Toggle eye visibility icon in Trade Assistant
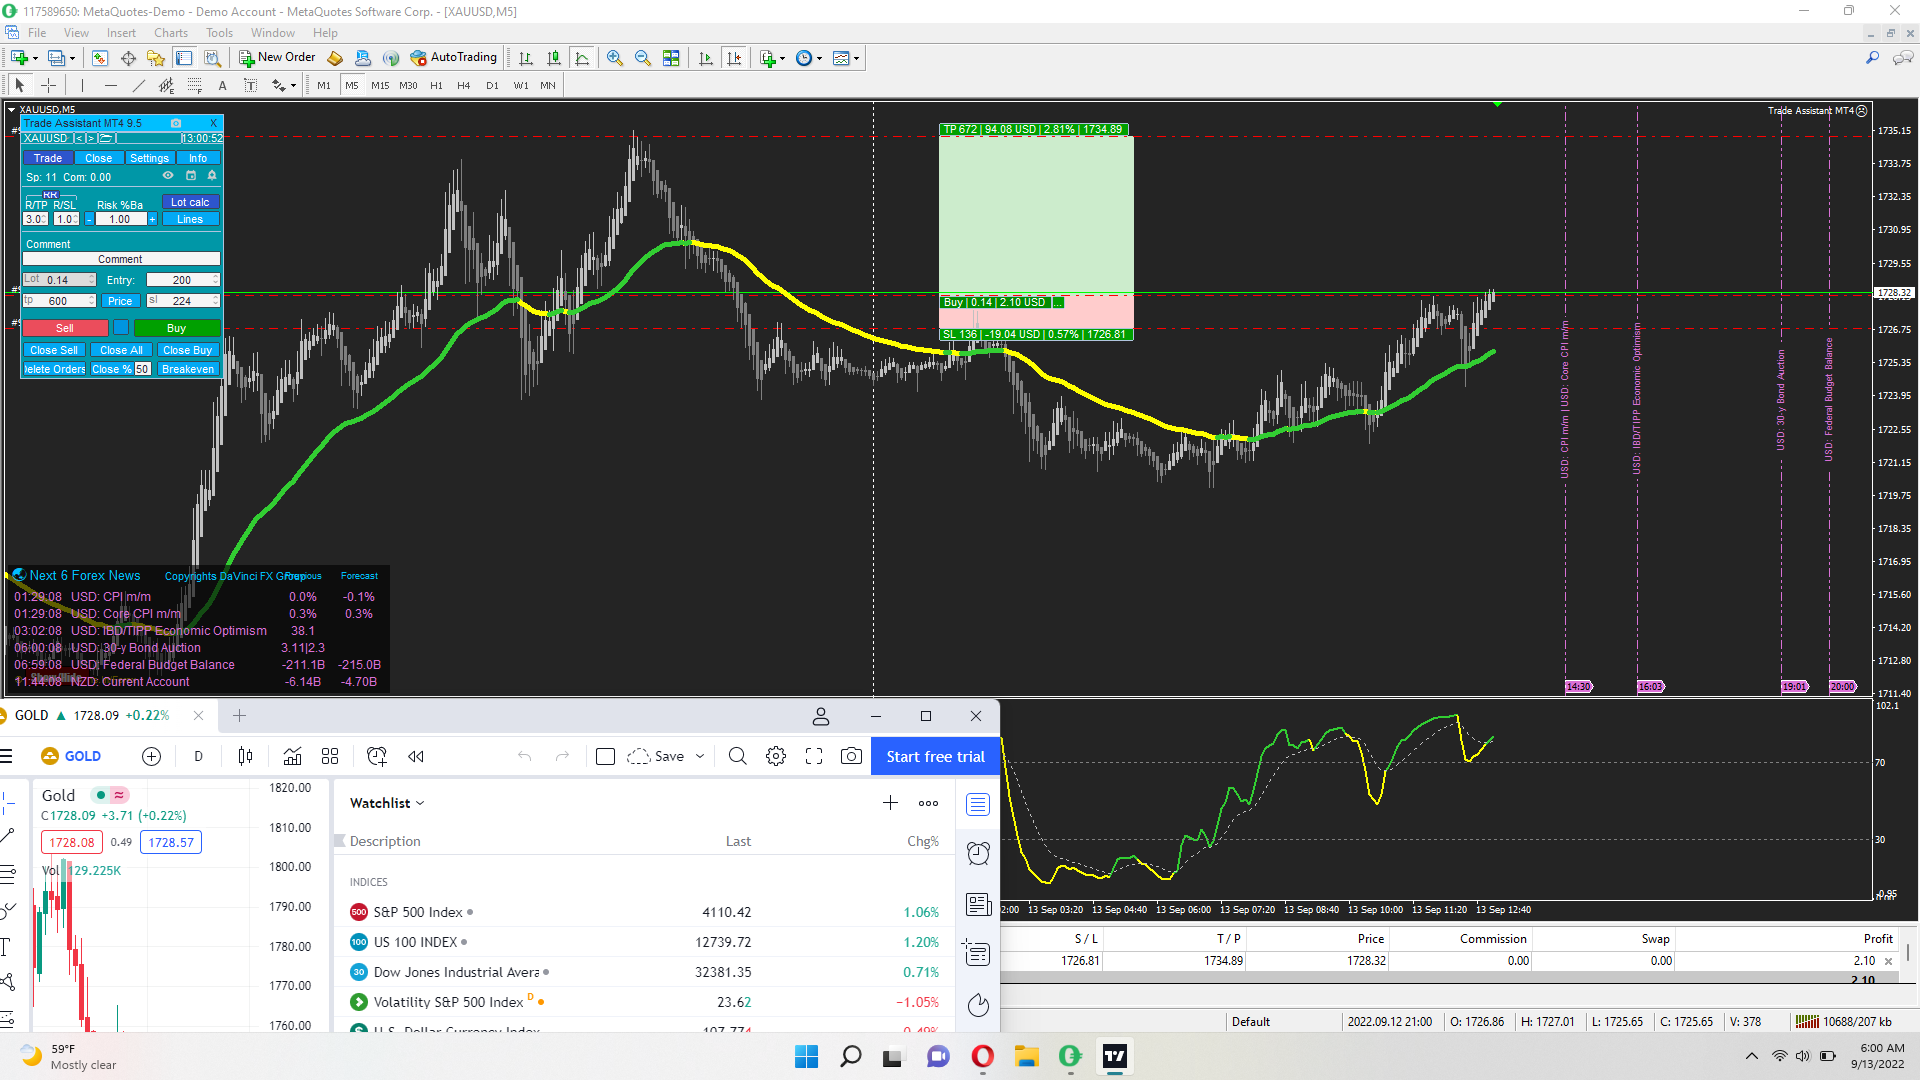The width and height of the screenshot is (1920, 1080). (x=168, y=176)
